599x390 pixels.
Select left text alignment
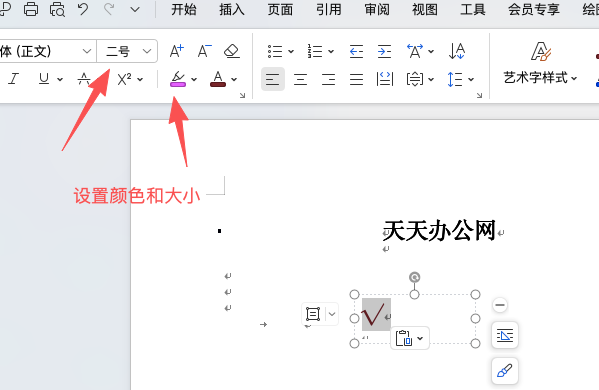click(273, 79)
